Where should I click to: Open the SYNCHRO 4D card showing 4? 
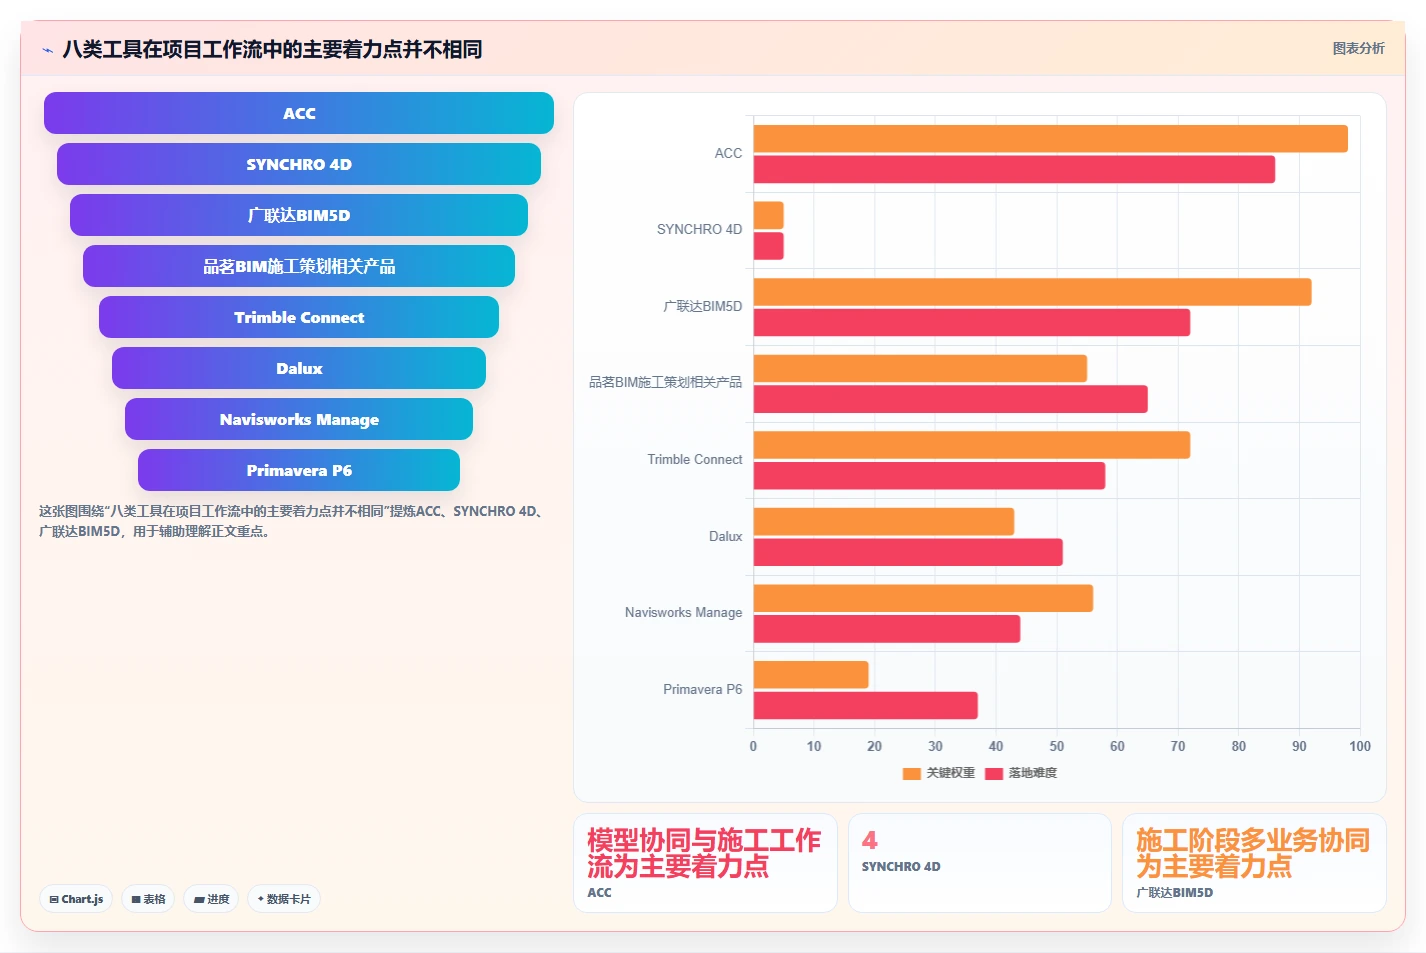click(x=980, y=863)
